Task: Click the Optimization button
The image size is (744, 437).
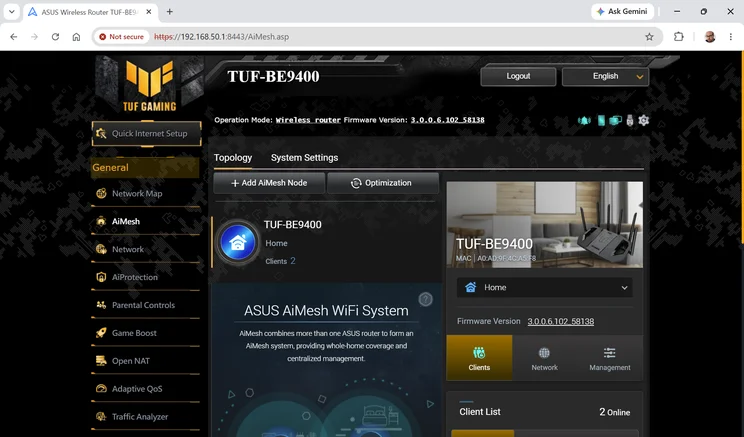Action: point(383,183)
